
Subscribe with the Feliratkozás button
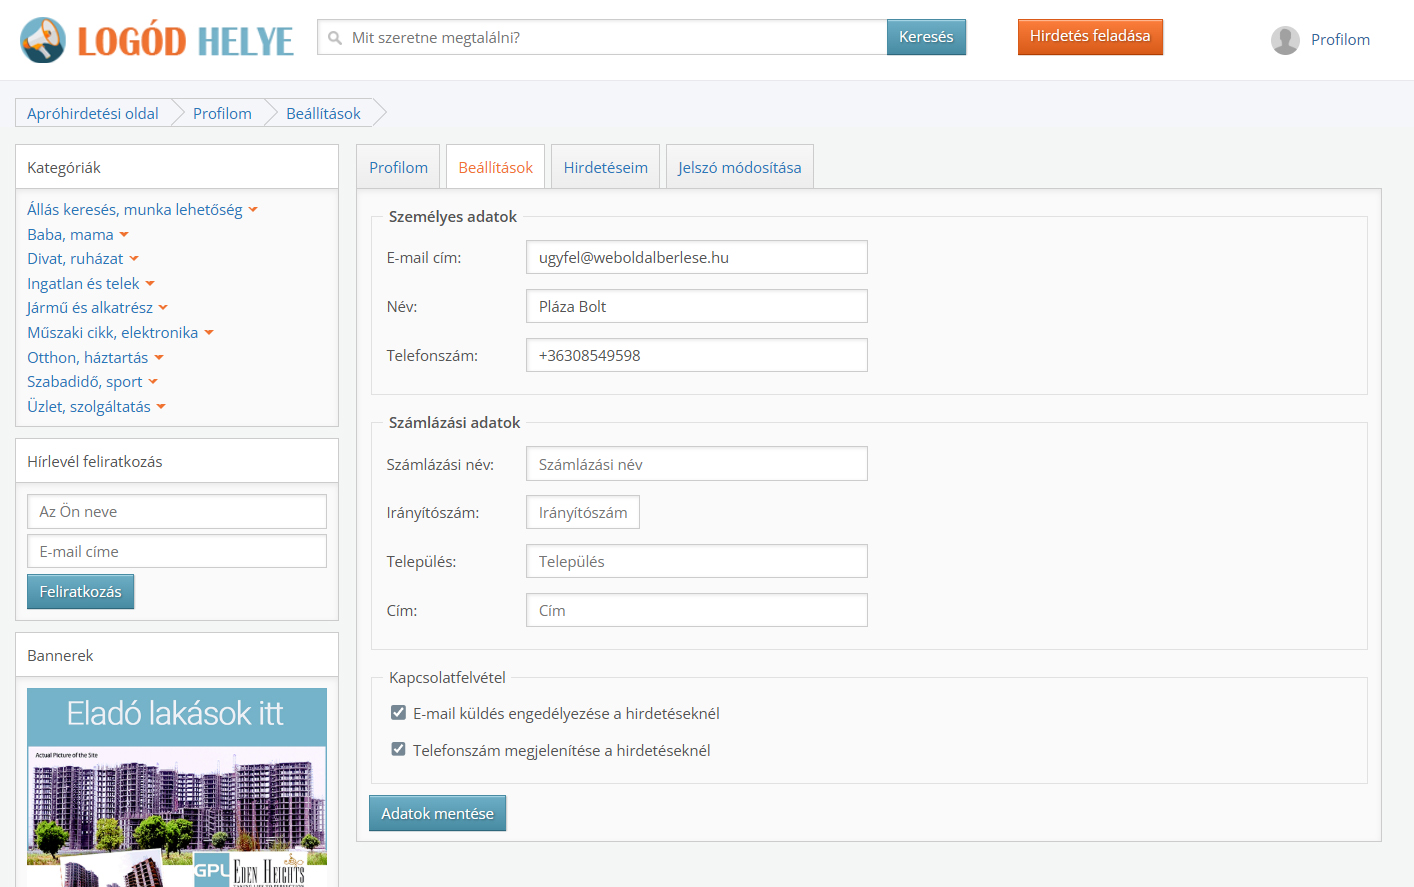80,591
